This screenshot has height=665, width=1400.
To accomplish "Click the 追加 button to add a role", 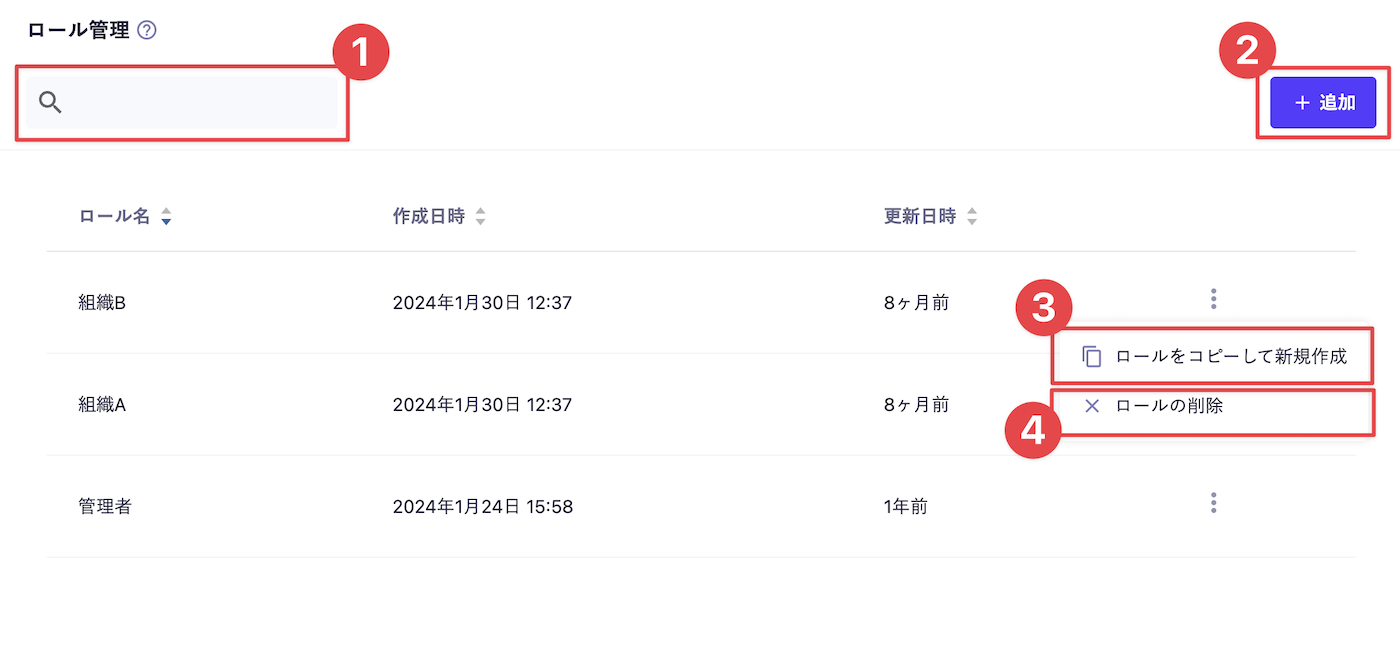I will pyautogui.click(x=1322, y=102).
